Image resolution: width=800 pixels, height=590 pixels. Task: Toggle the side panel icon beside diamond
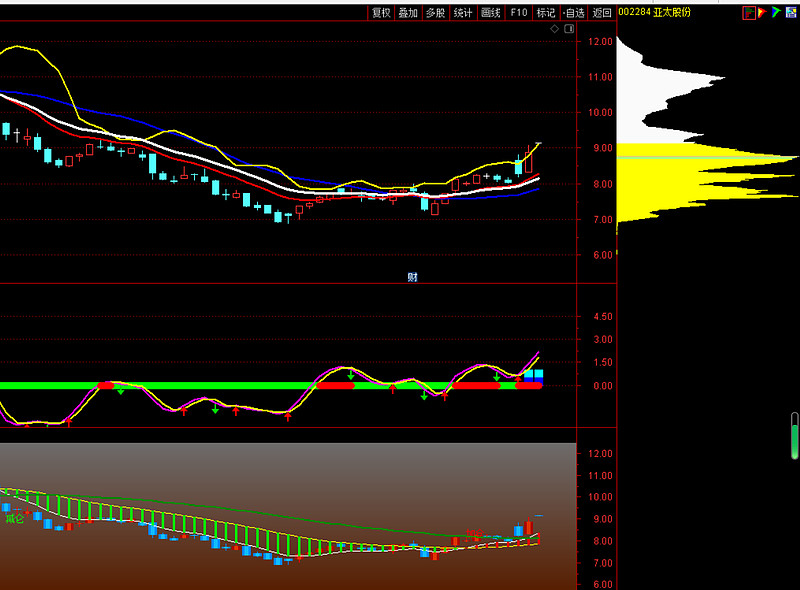point(569,29)
